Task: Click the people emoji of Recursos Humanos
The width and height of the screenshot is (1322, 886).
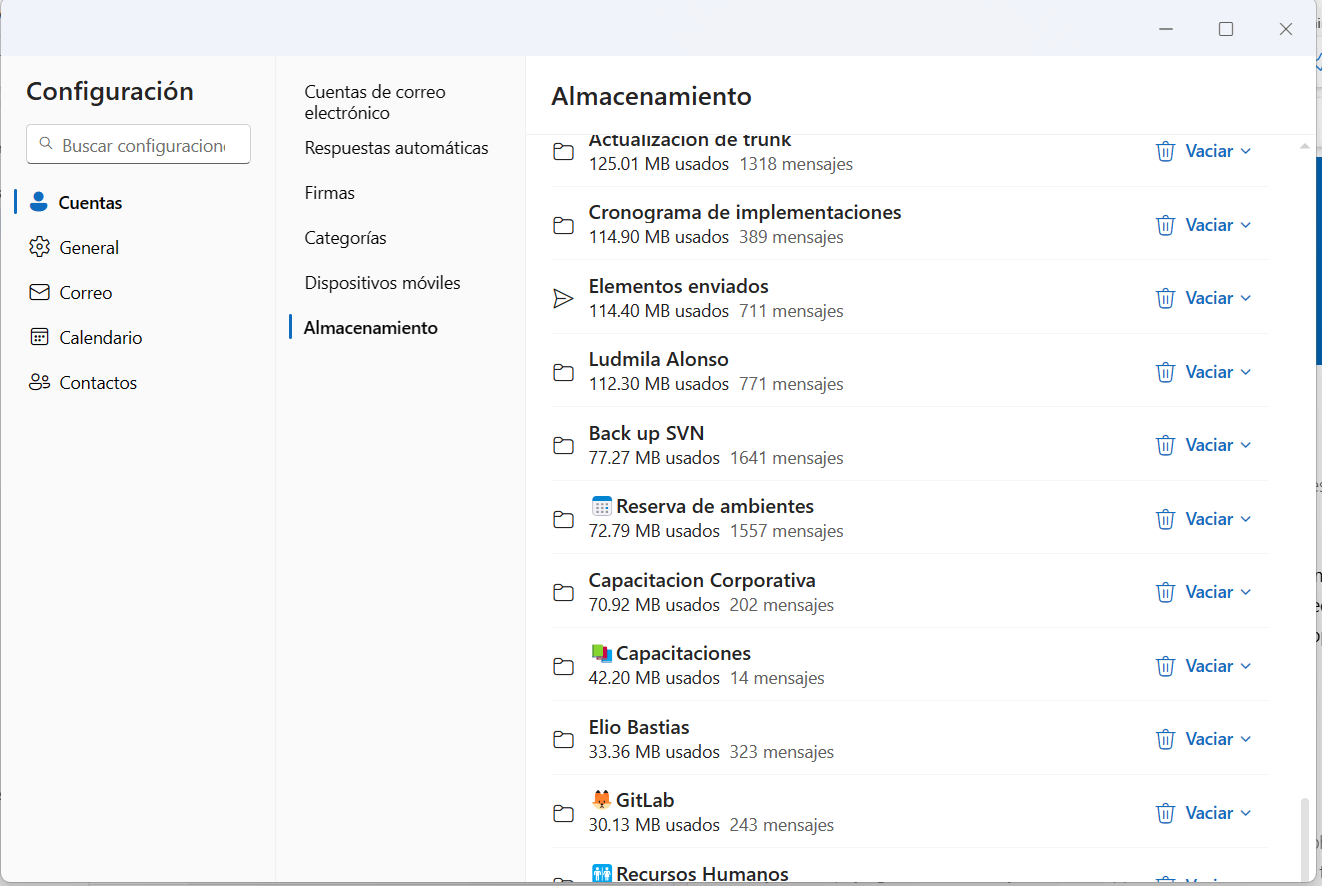Action: pos(601,874)
